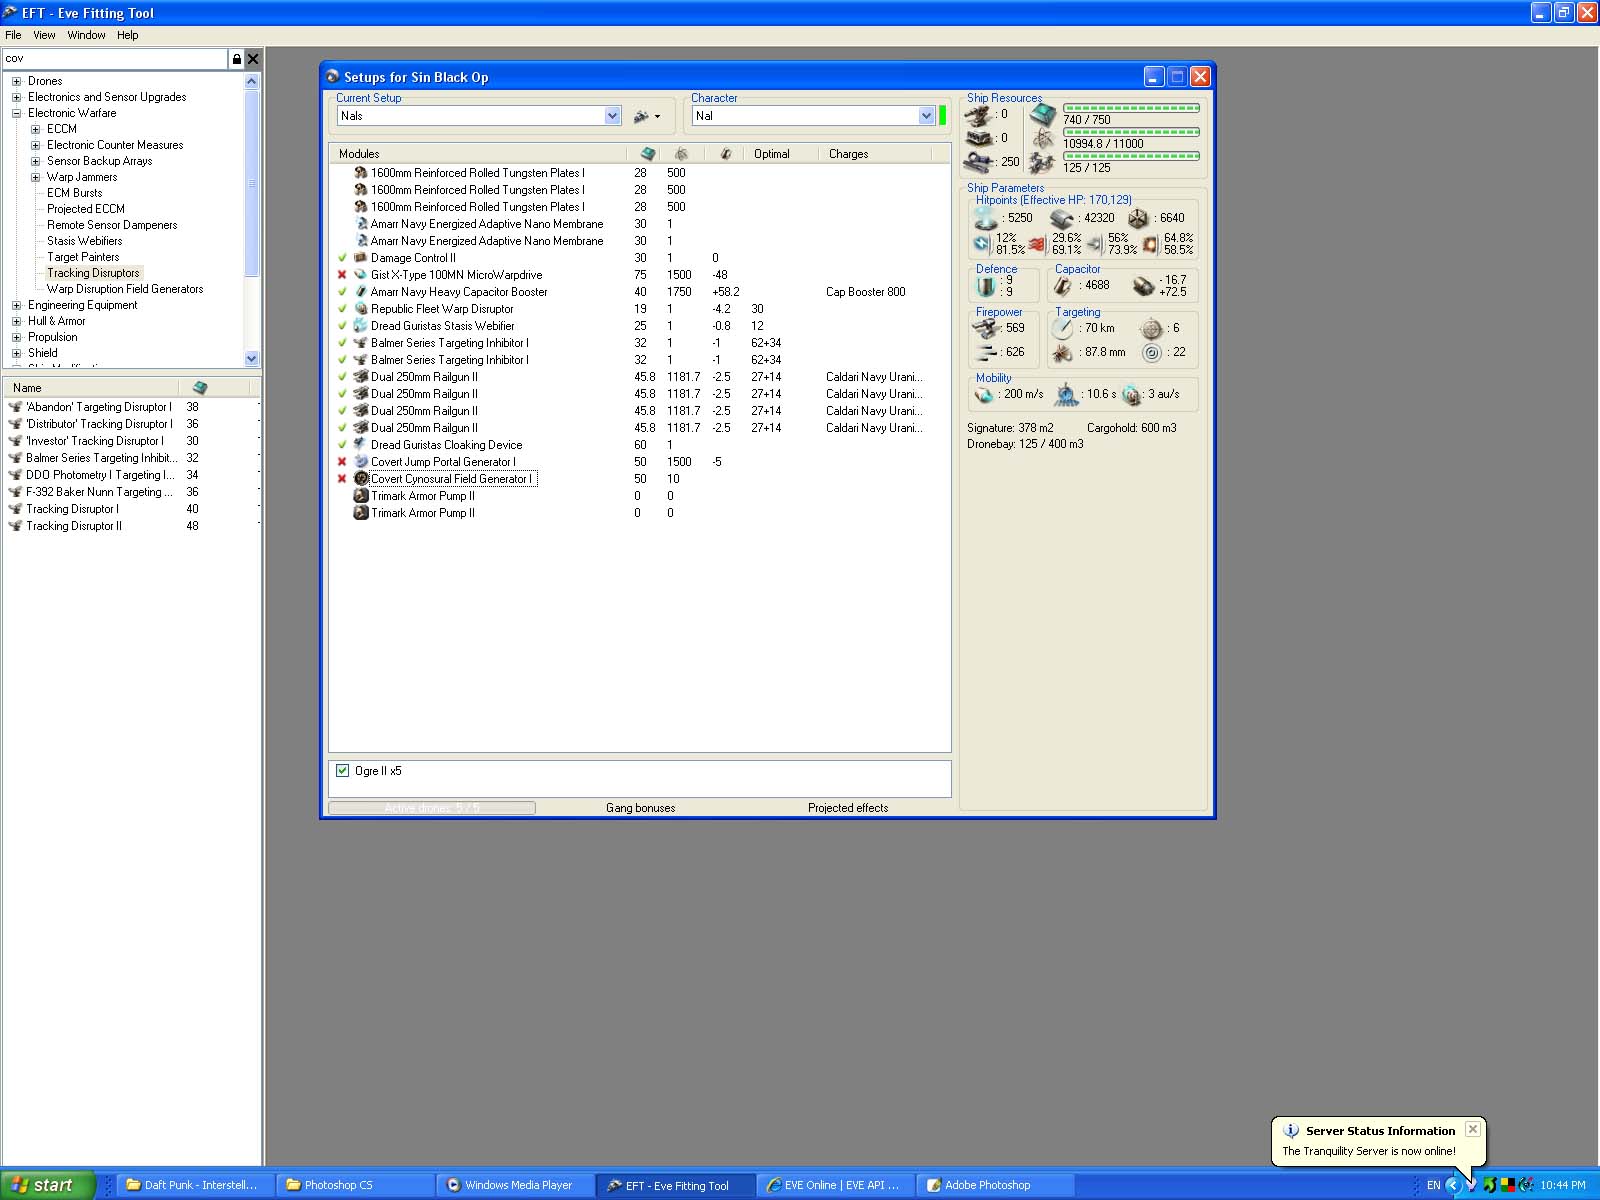This screenshot has width=1600, height=1200.
Task: Click the align time icon showing 10.6 s
Action: click(1067, 394)
